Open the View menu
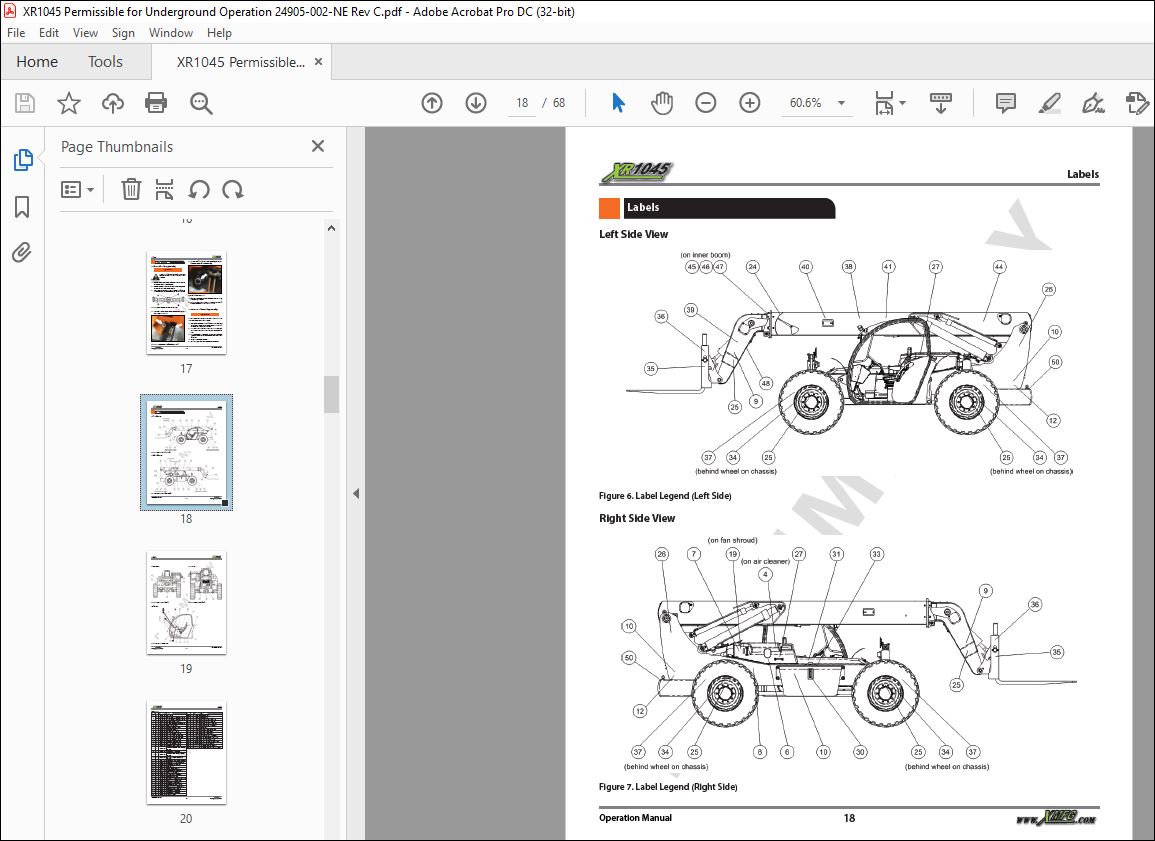Image resolution: width=1155 pixels, height=841 pixels. (x=85, y=32)
